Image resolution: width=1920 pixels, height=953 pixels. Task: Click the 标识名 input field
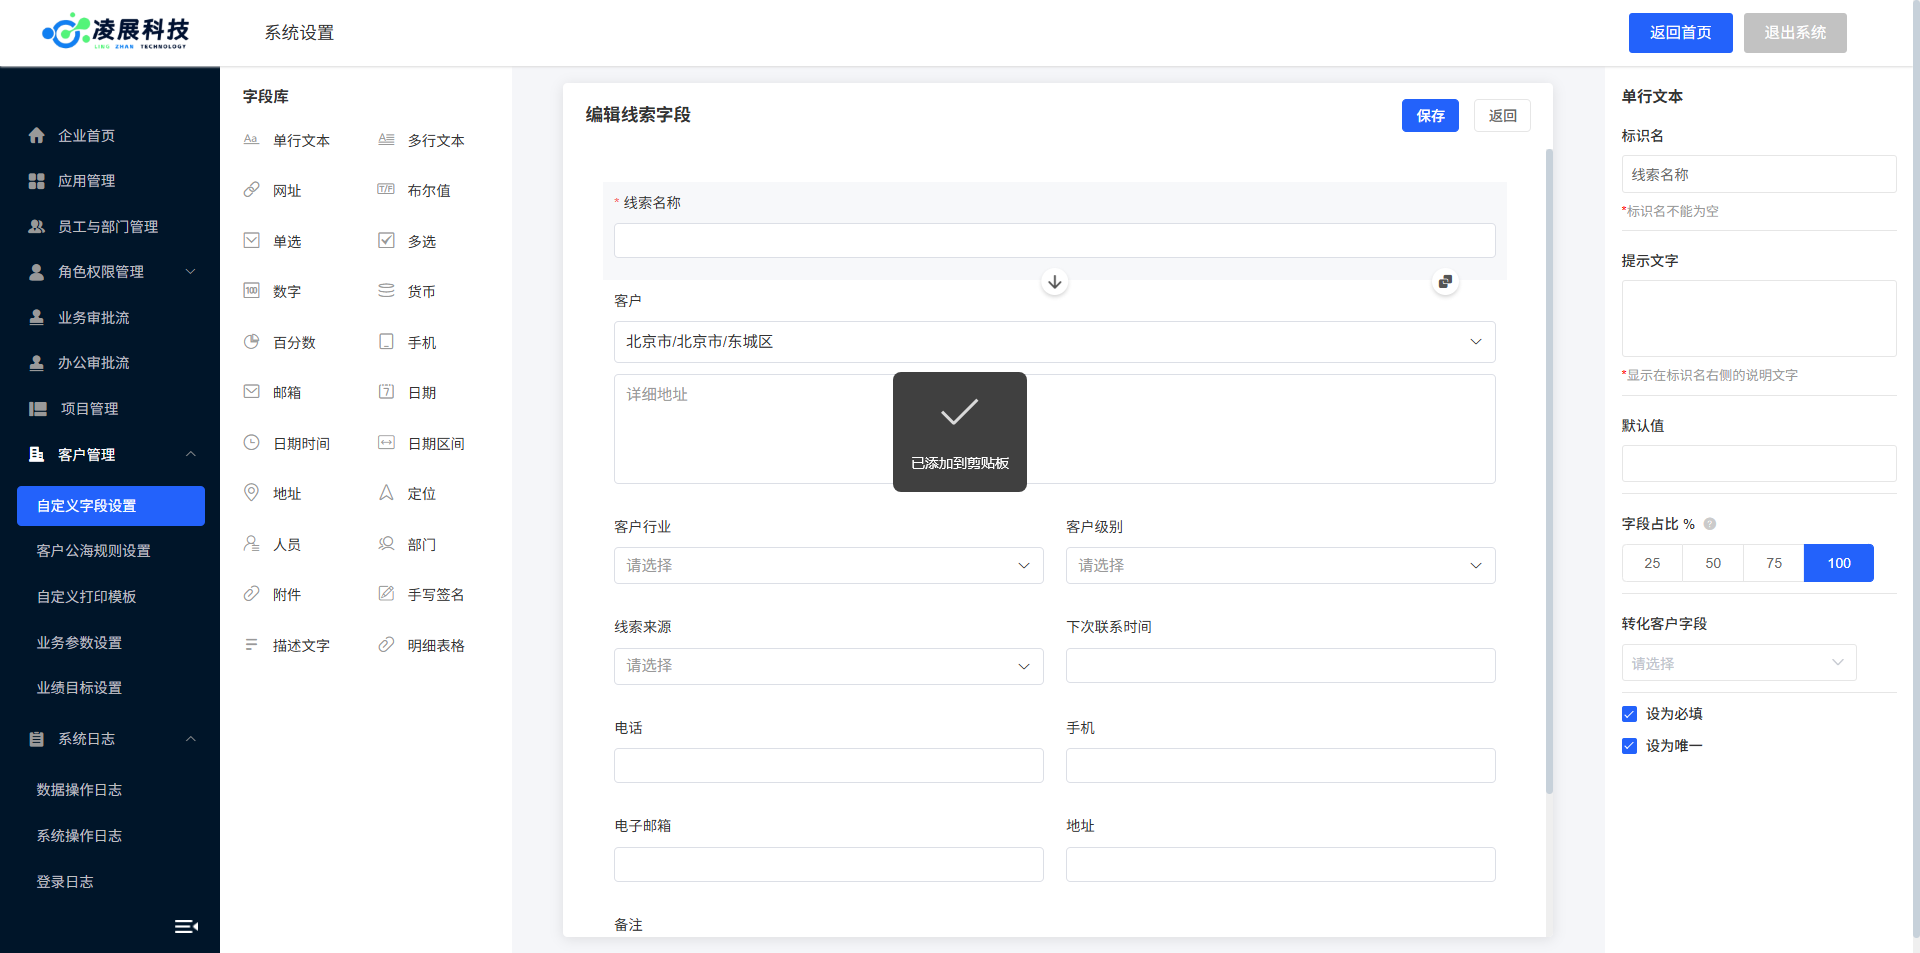(1758, 175)
